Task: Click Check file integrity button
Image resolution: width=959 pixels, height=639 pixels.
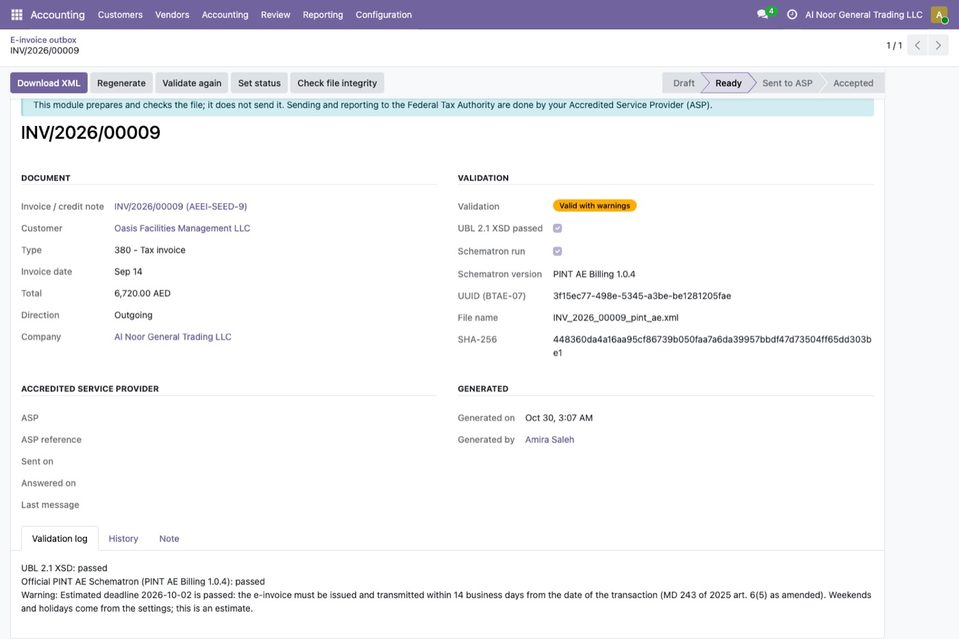Action: point(337,83)
